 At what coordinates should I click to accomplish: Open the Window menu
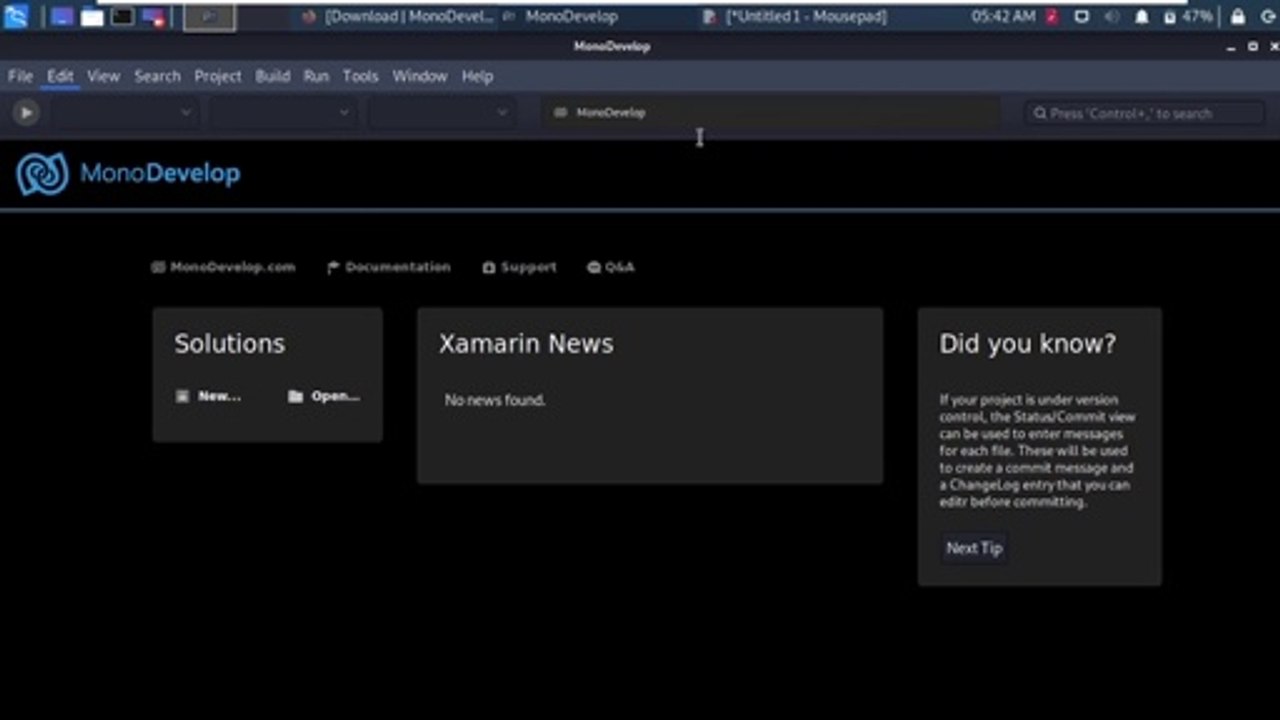click(419, 76)
